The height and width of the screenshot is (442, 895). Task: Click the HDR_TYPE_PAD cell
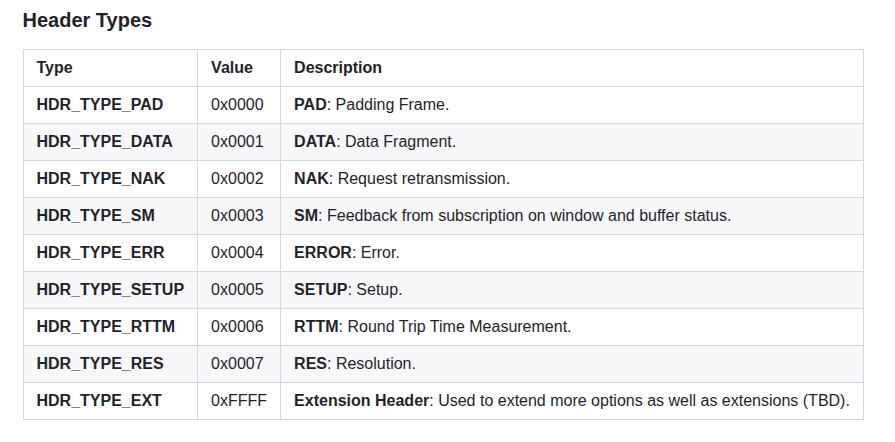click(x=100, y=105)
